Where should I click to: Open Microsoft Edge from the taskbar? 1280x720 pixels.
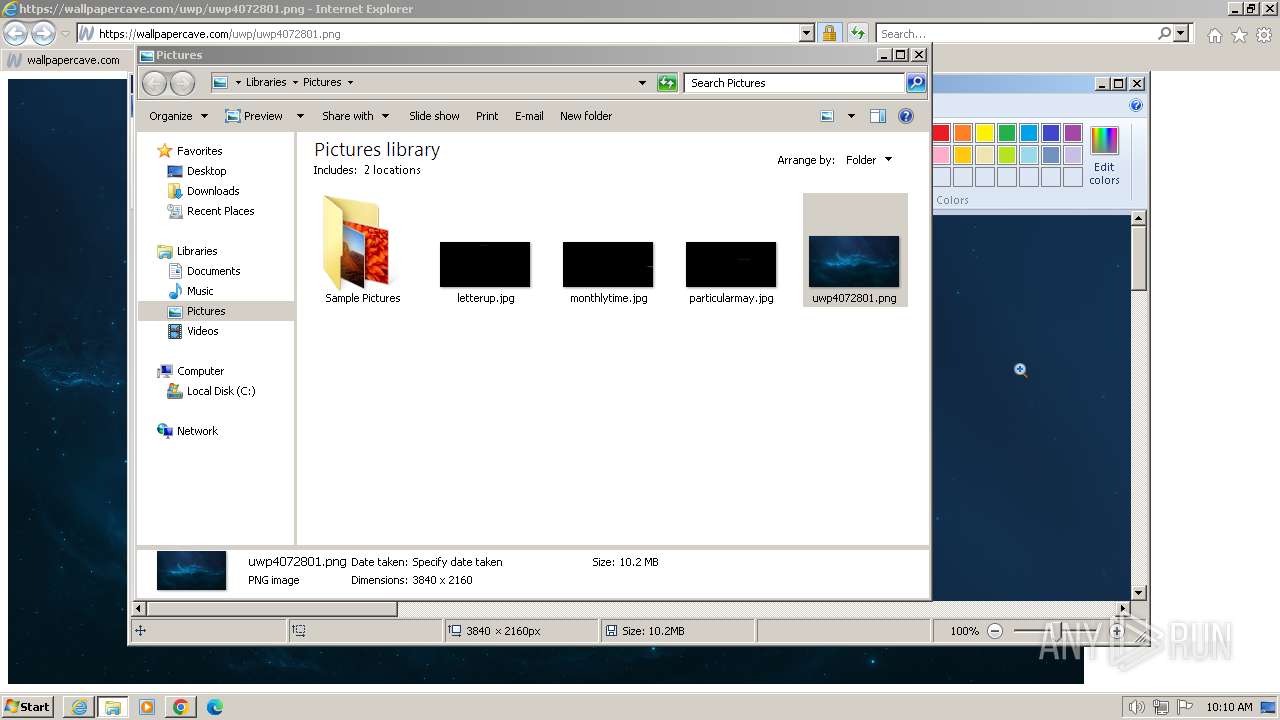coord(214,707)
